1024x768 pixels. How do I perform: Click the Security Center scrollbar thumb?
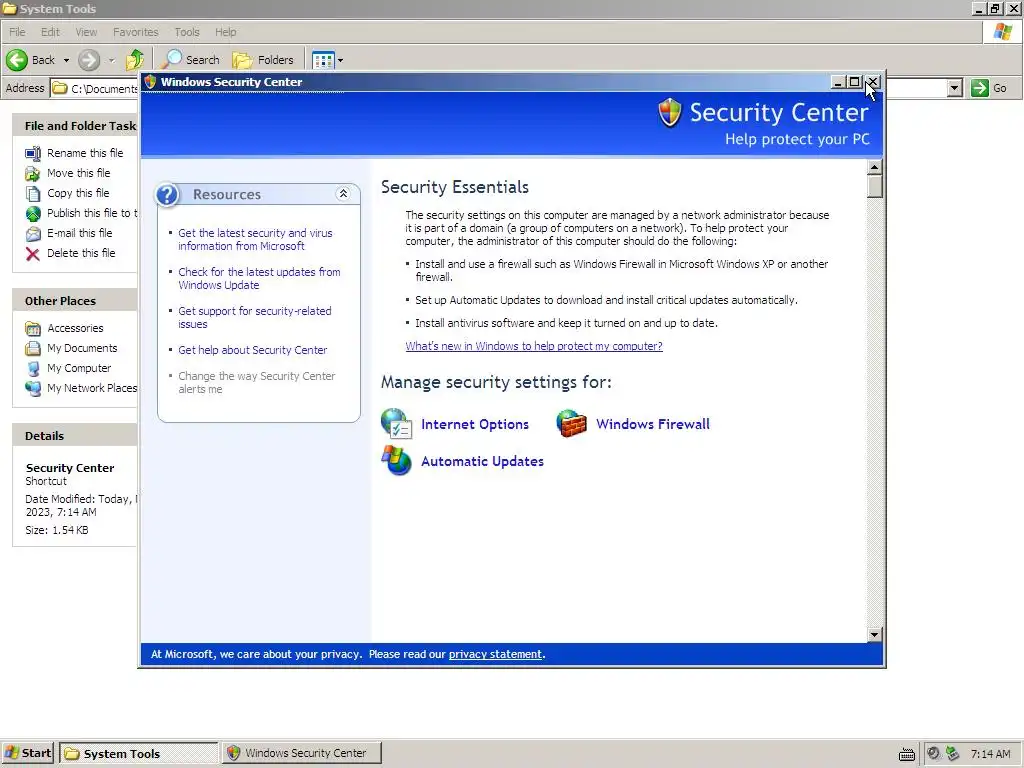pos(875,187)
